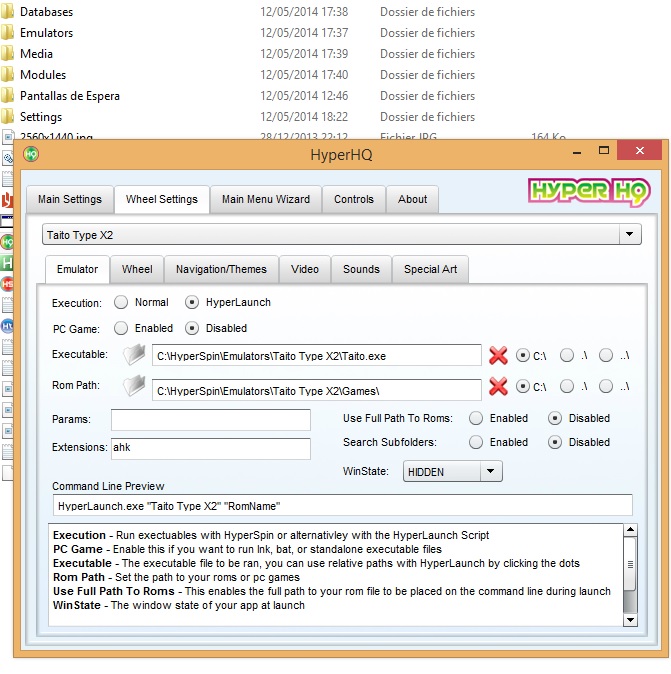Select the Pantallas de Espera folder icon
The width and height of the screenshot is (671, 674).
pos(7,95)
